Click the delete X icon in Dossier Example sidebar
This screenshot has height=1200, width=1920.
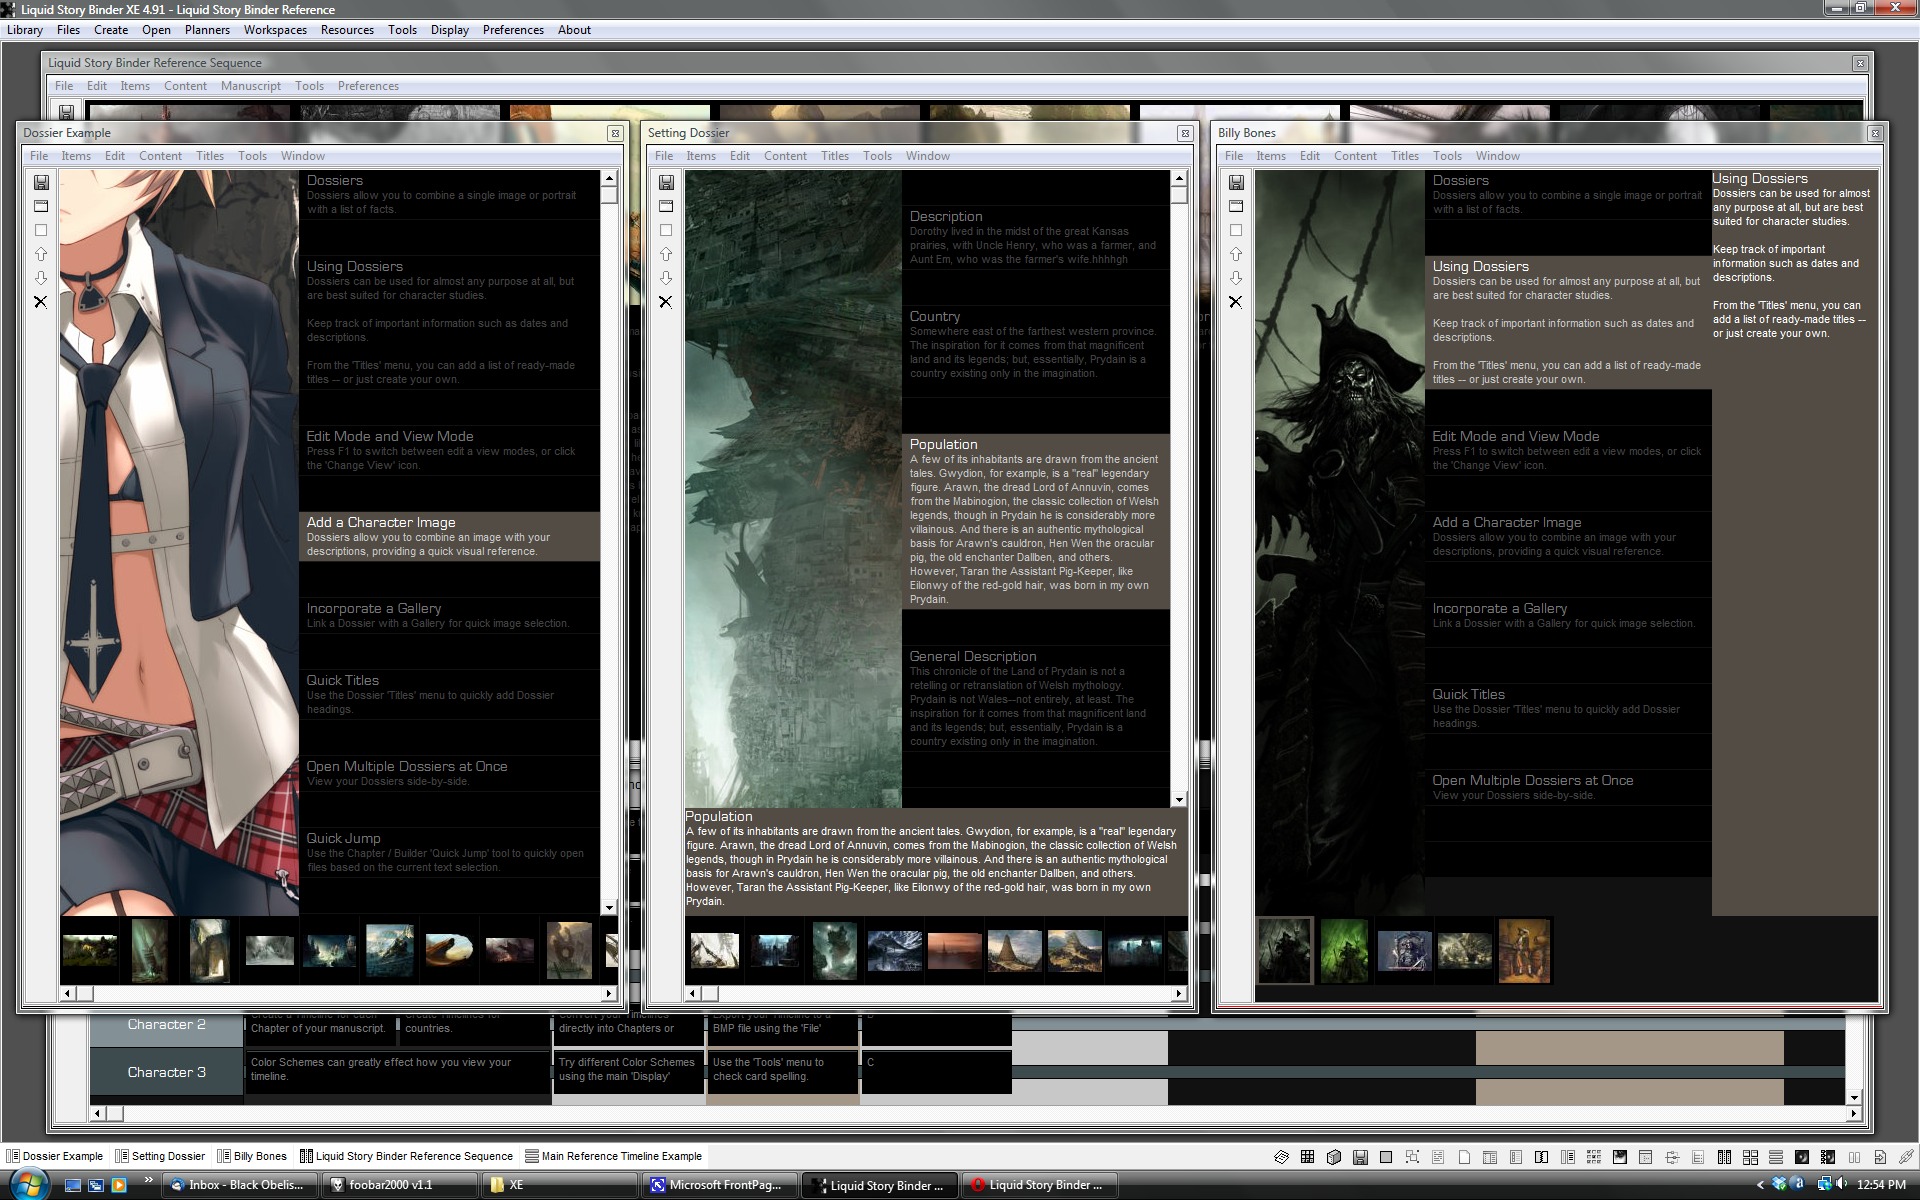coord(41,302)
